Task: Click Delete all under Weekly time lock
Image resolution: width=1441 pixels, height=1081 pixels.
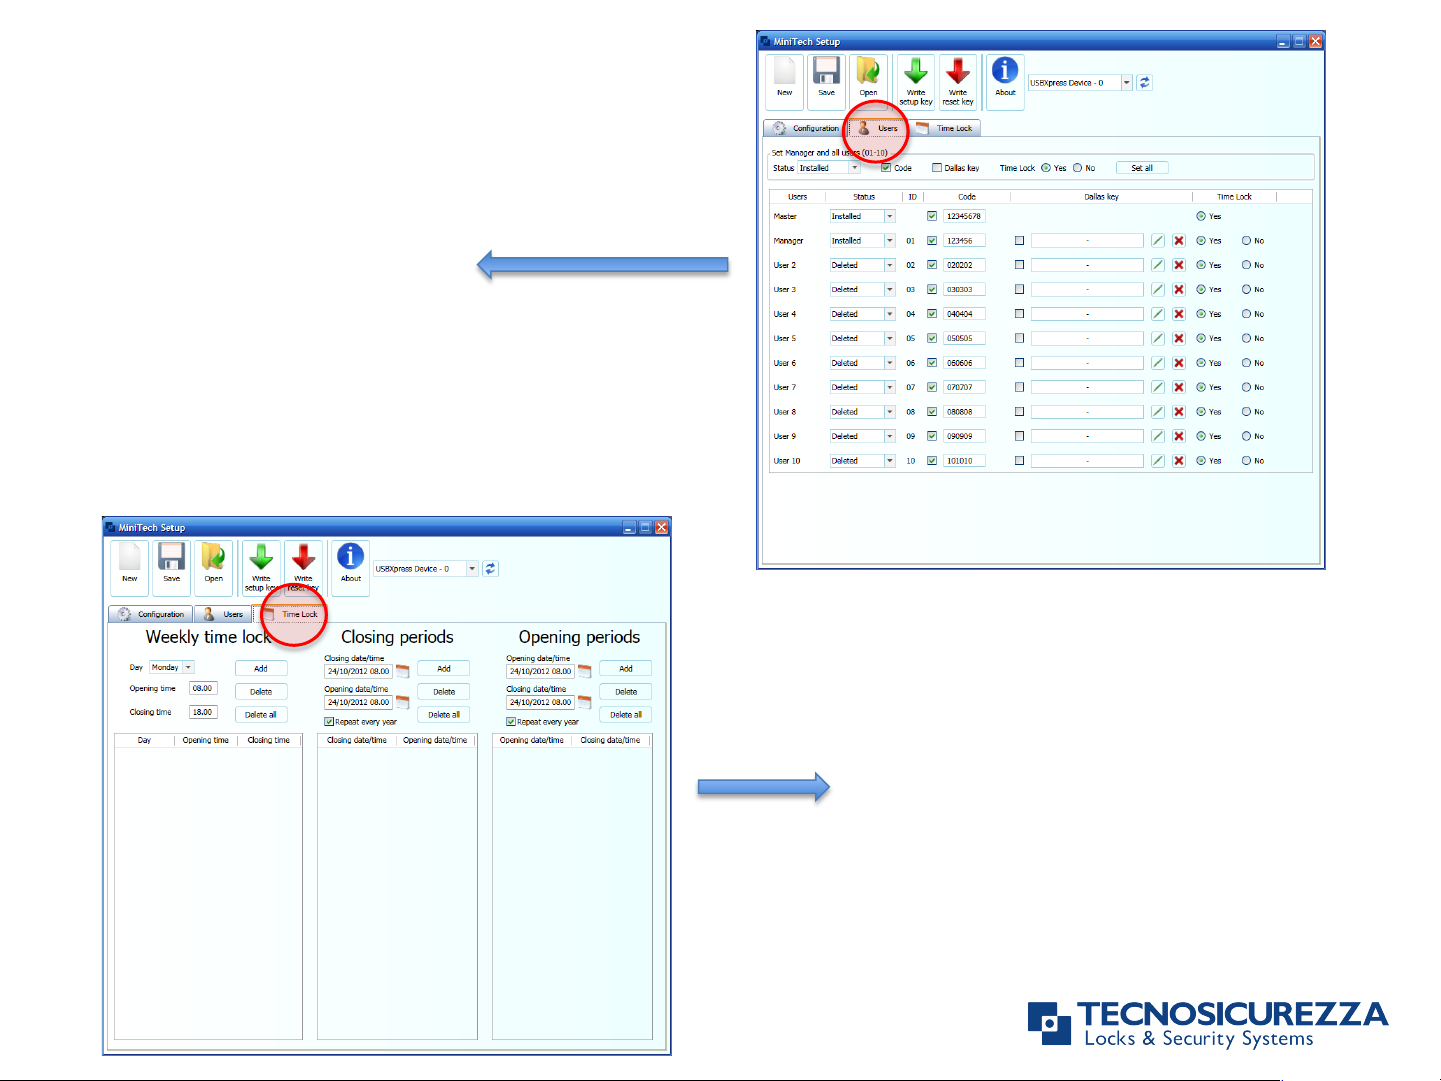Action: coord(261,715)
